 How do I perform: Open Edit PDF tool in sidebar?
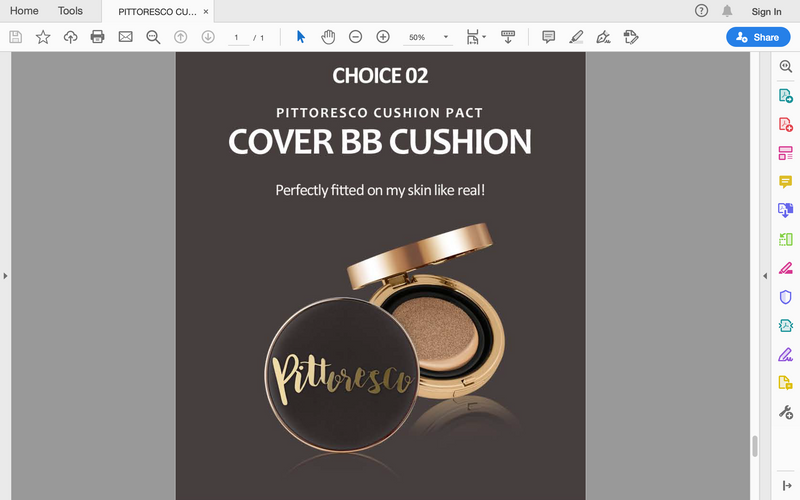786,153
